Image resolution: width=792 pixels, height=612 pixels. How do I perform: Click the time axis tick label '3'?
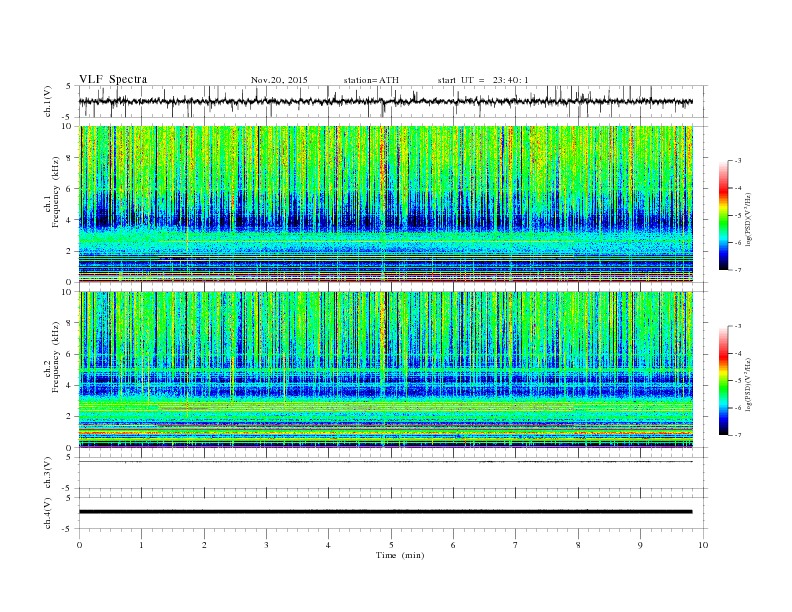click(x=266, y=545)
